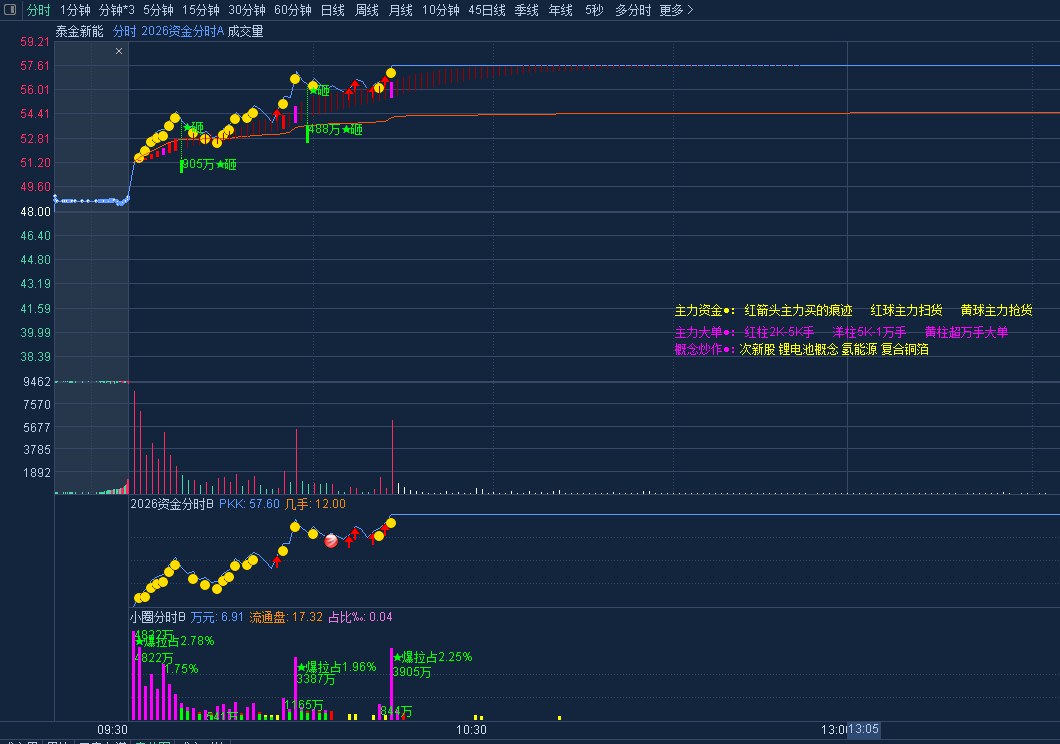Open the 次新股 concept link
The width and height of the screenshot is (1060, 744).
757,349
